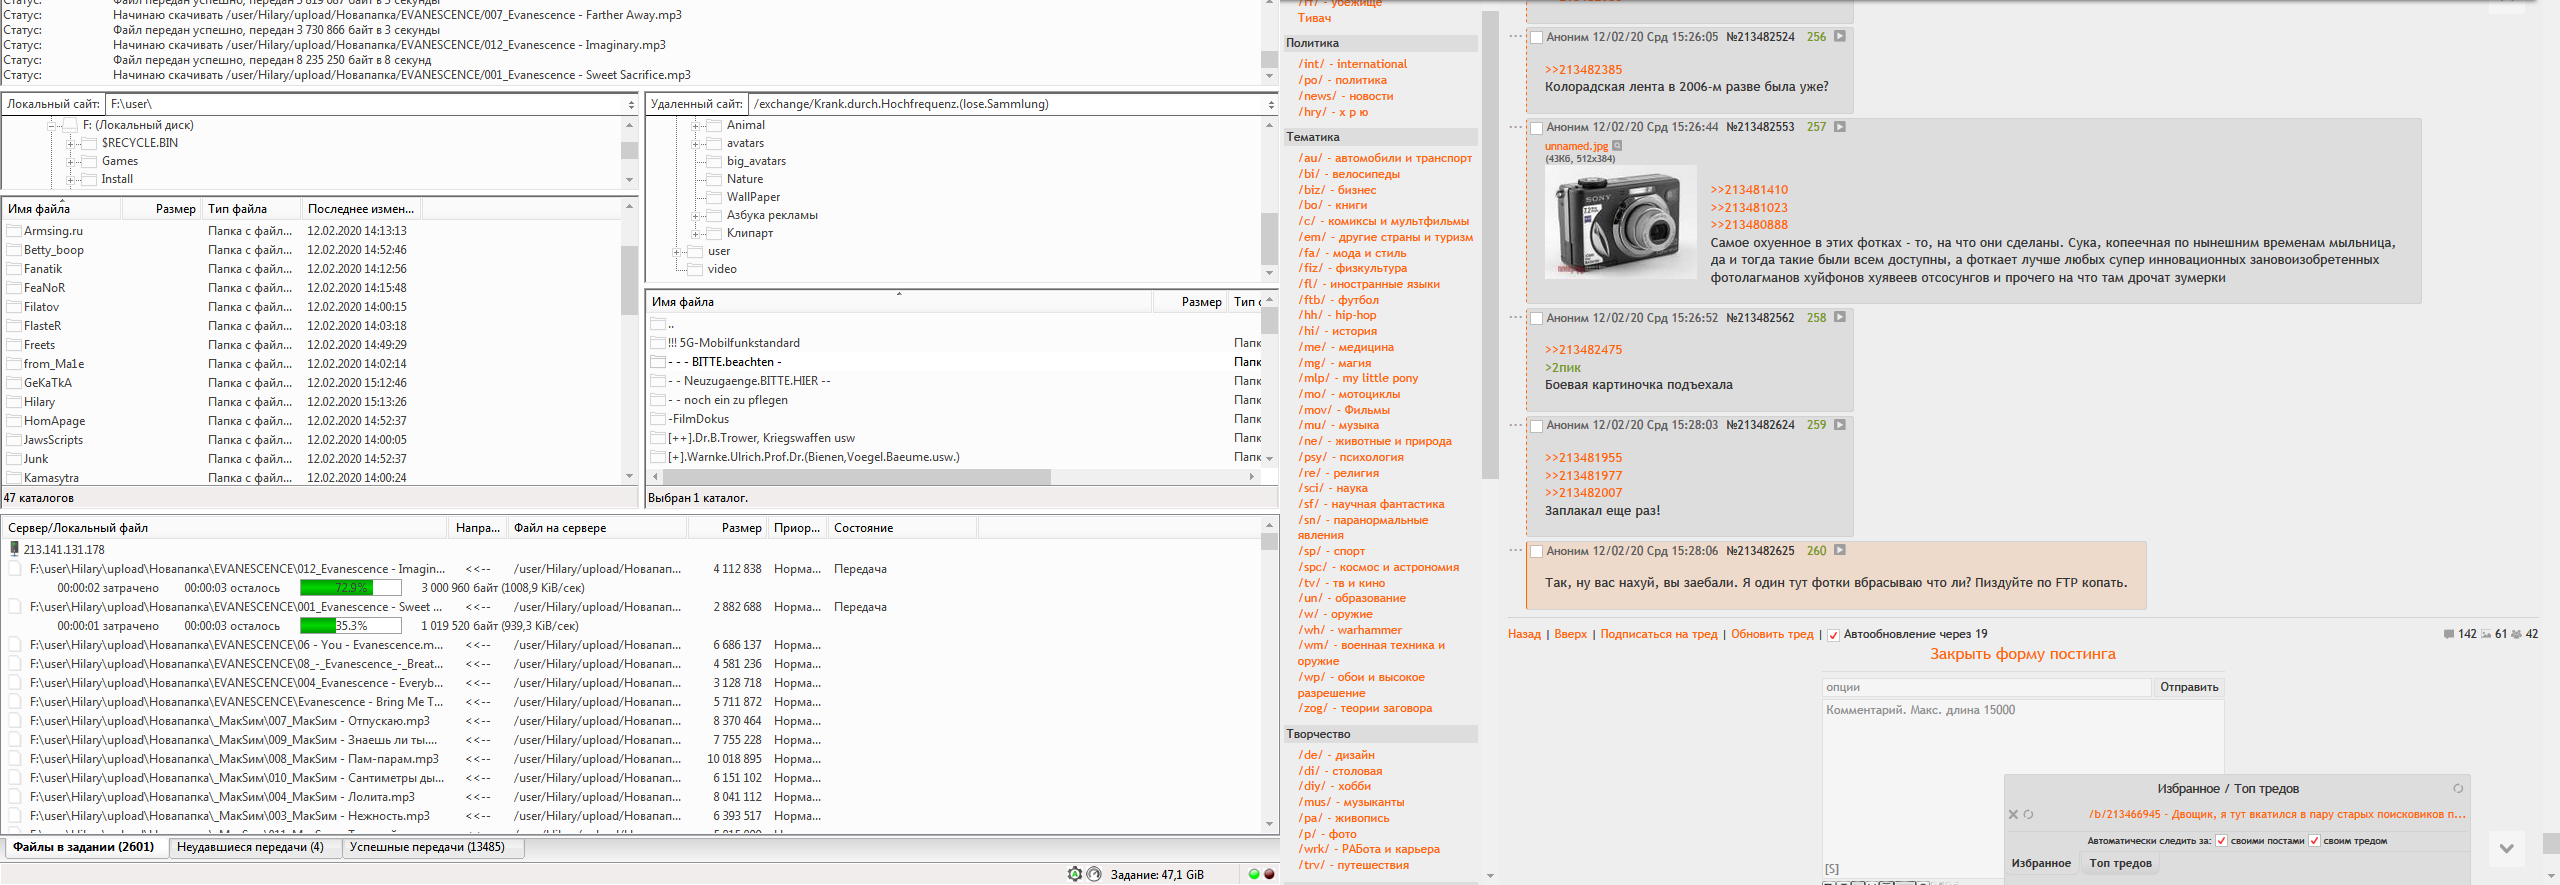2560x885 pixels.
Task: Open the Sony camera thumbnail image
Action: [1621, 221]
